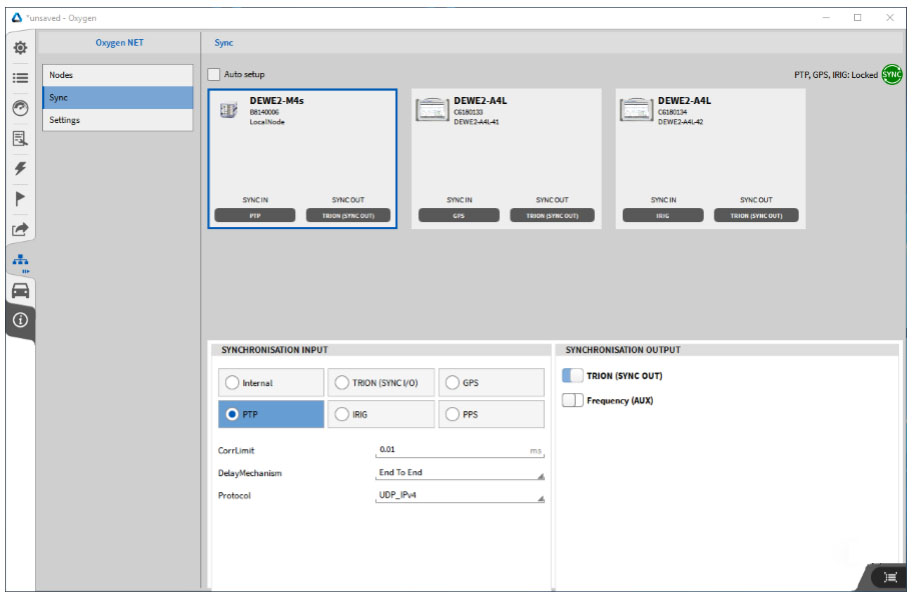Image resolution: width=912 pixels, height=595 pixels.
Task: Toggle the Frequency (AUX) output switch
Action: click(572, 401)
